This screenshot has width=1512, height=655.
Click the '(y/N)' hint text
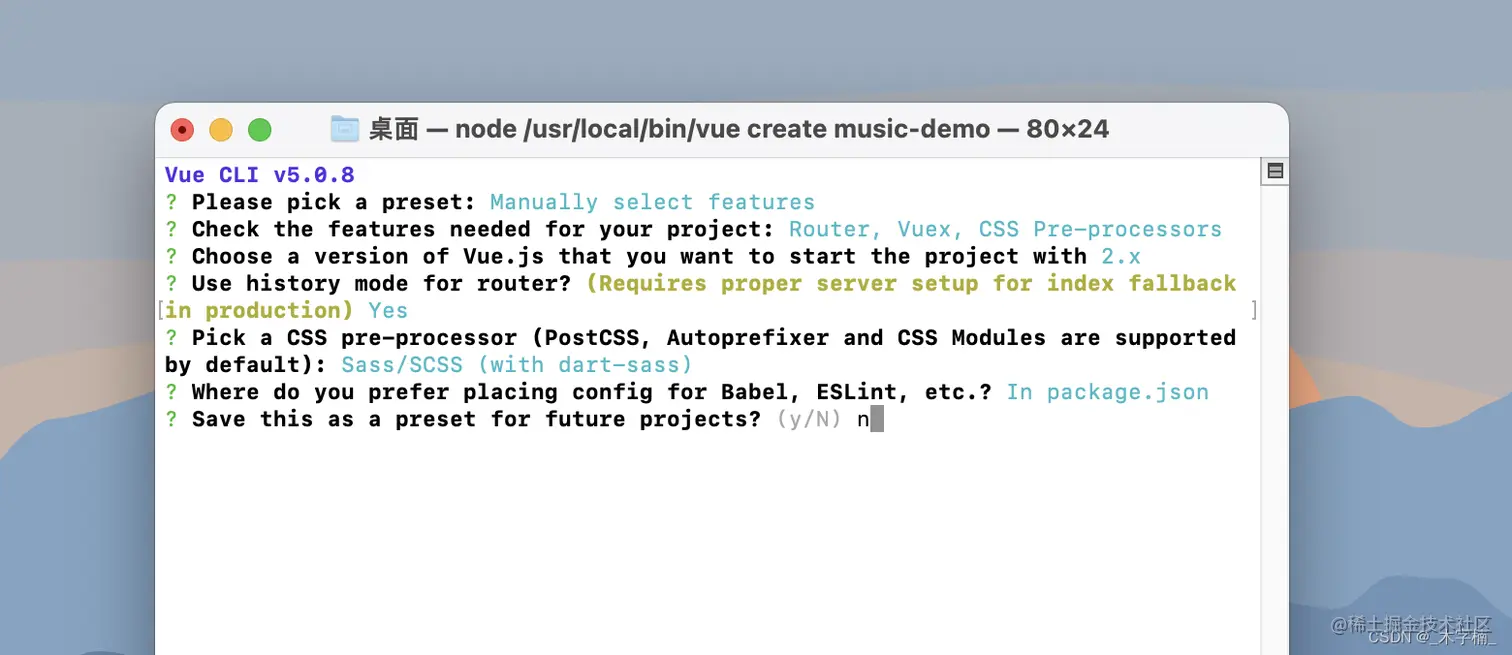coord(808,419)
